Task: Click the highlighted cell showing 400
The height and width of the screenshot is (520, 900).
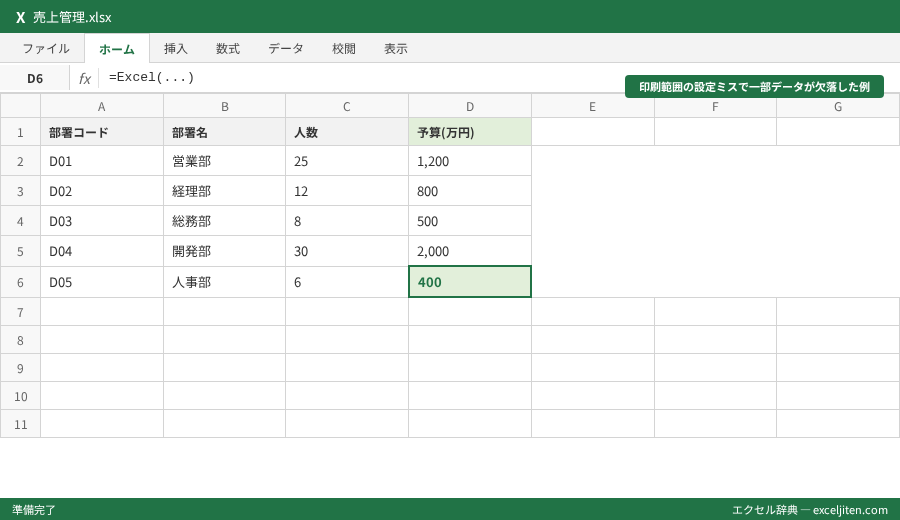Action: pos(470,282)
